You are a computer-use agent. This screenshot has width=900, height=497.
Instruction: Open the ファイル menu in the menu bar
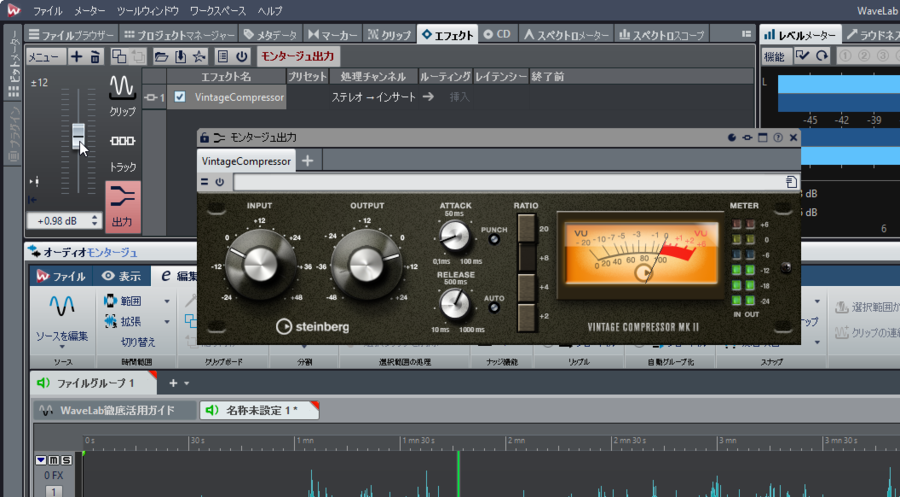pyautogui.click(x=48, y=11)
